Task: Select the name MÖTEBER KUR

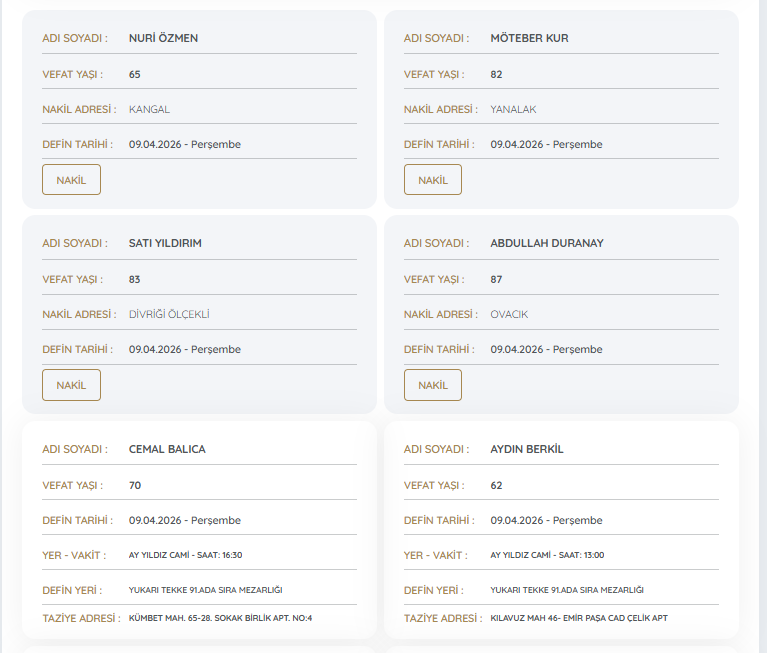Action: 529,38
